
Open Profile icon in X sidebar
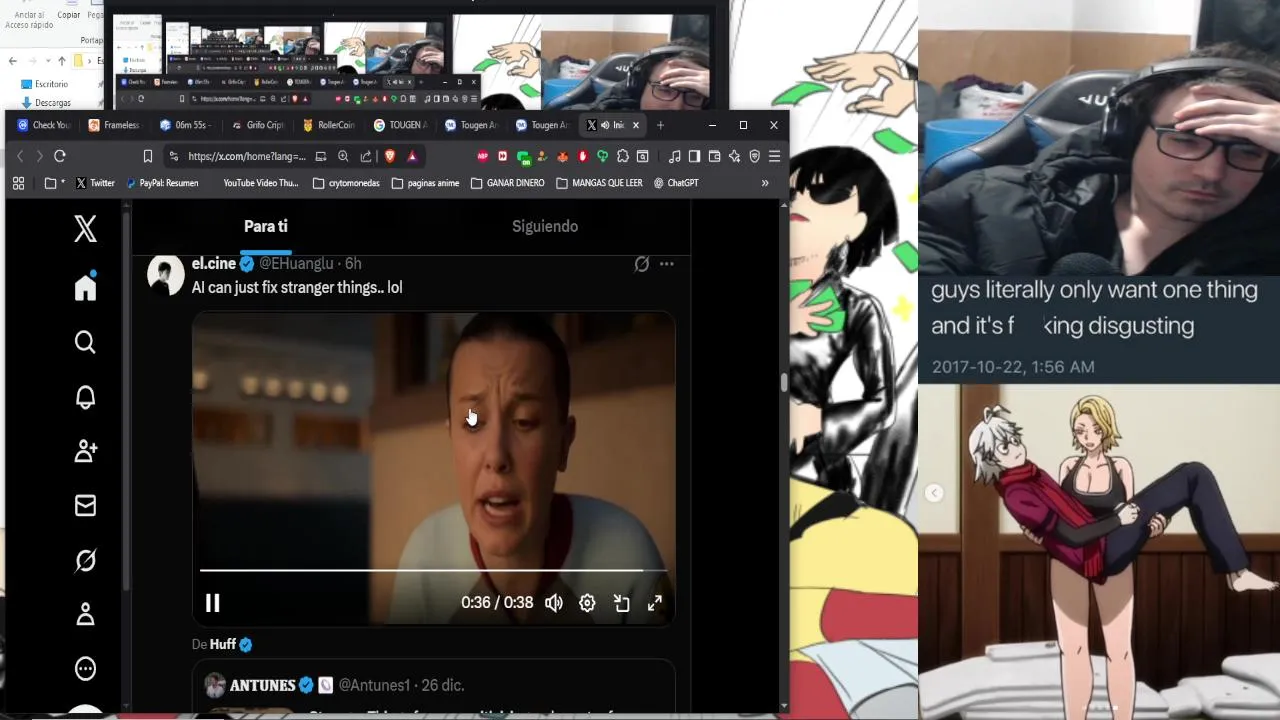point(85,614)
